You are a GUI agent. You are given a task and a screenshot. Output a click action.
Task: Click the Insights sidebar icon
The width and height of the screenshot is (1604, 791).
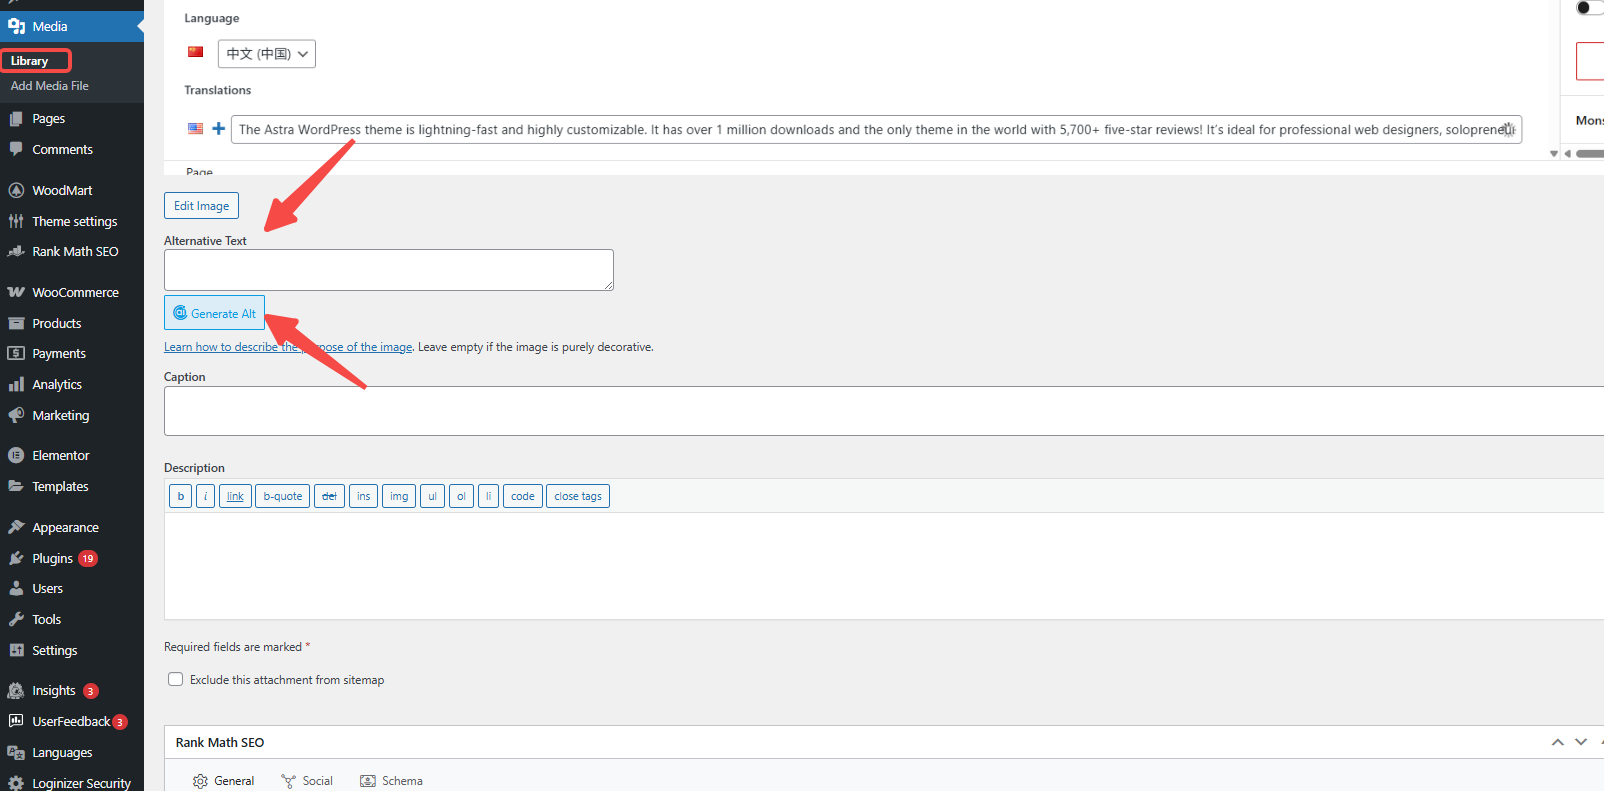pyautogui.click(x=16, y=690)
